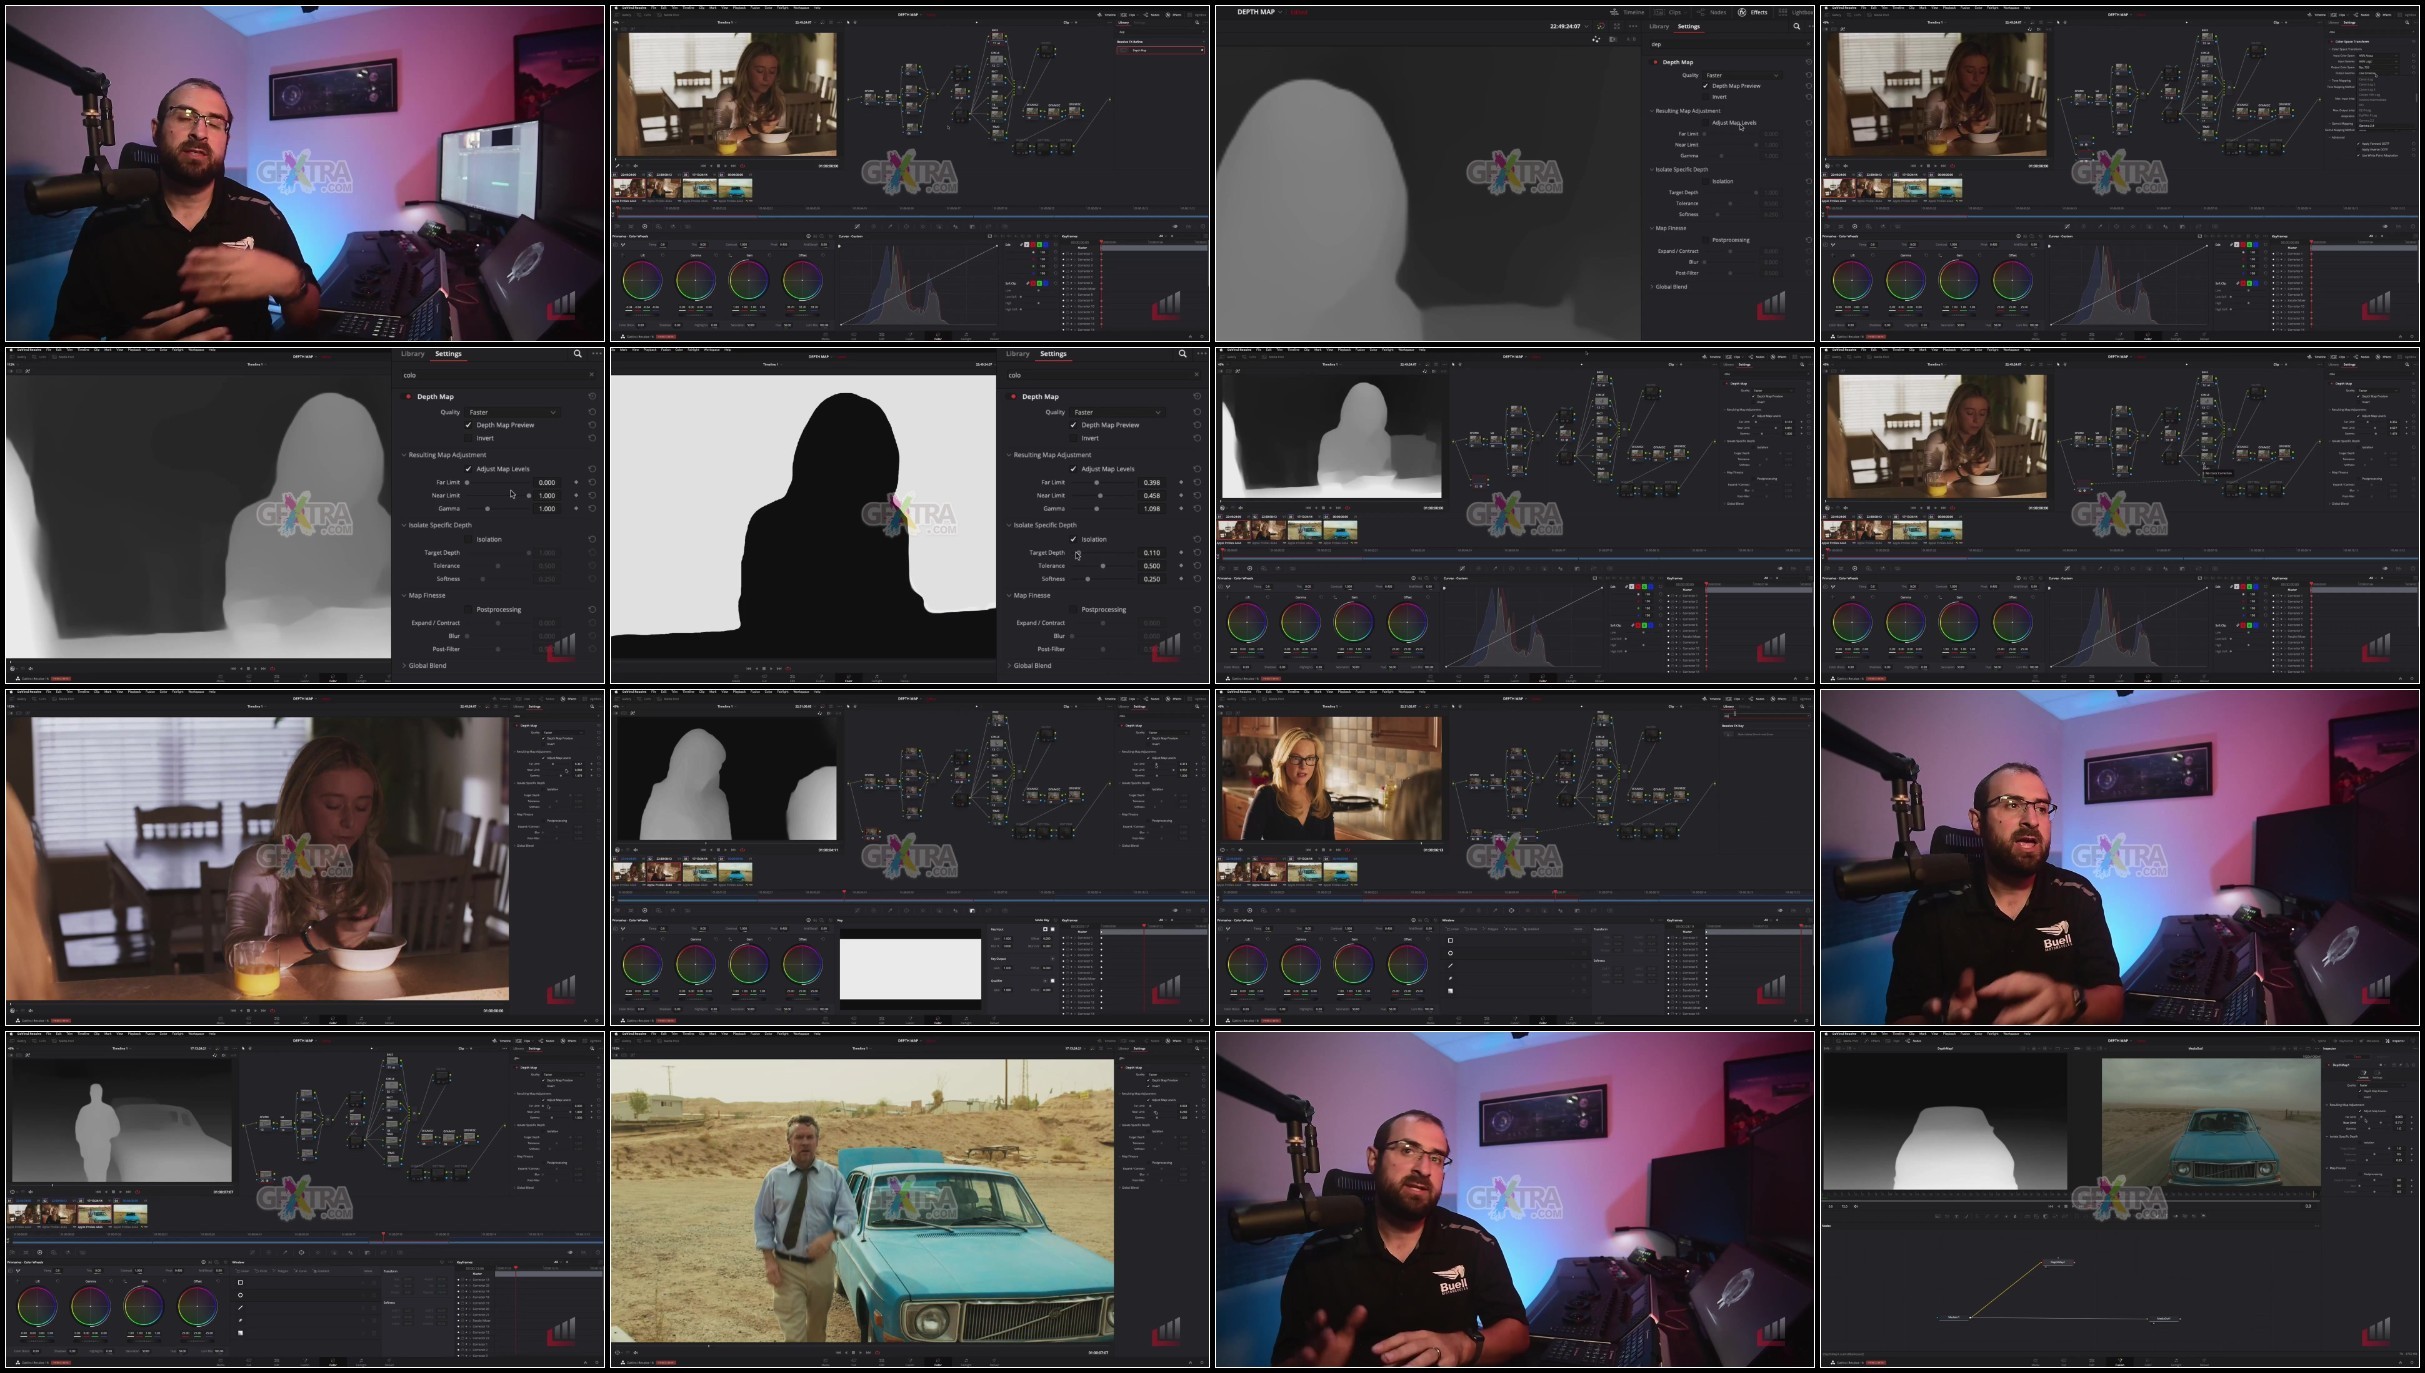Image resolution: width=2425 pixels, height=1373 pixels.
Task: Select the Settings tab above the 'dep' field
Action: pyautogui.click(x=1689, y=27)
